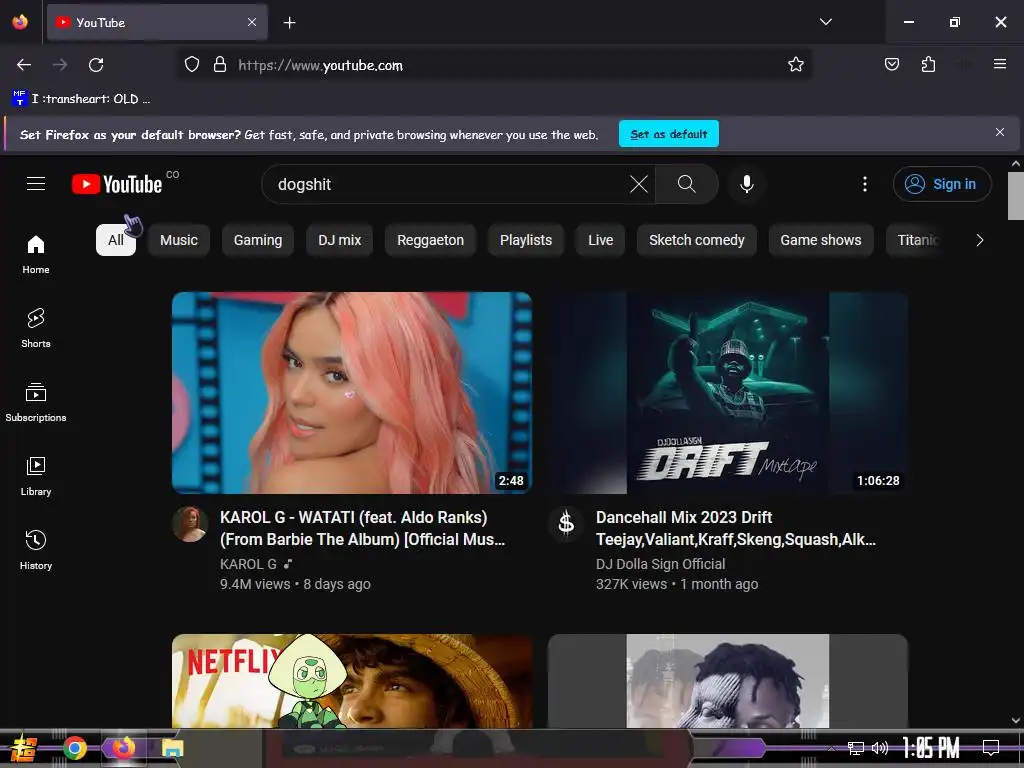Select the Music filter chip

tap(179, 240)
